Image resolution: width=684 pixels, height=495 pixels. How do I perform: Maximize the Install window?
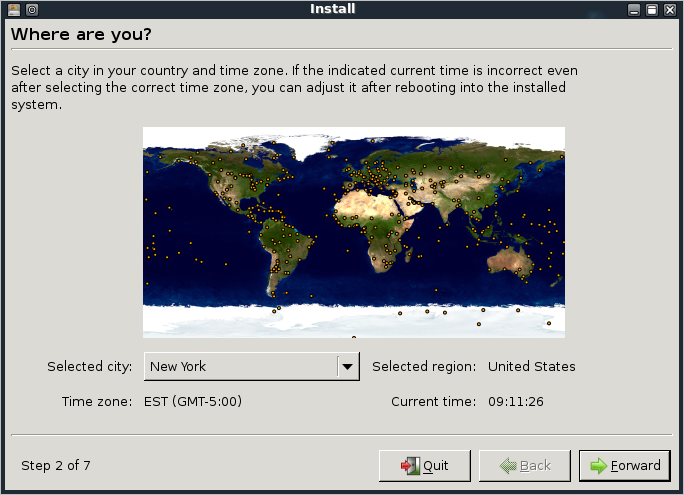pos(652,9)
